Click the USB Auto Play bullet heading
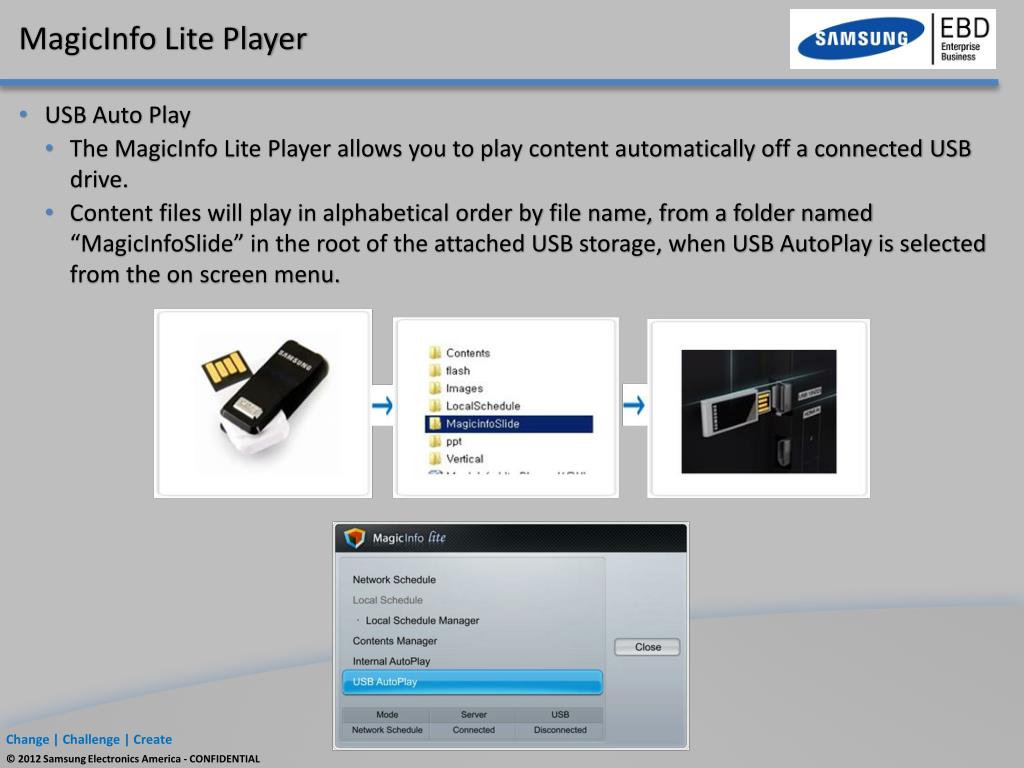This screenshot has width=1024, height=768. (x=118, y=115)
